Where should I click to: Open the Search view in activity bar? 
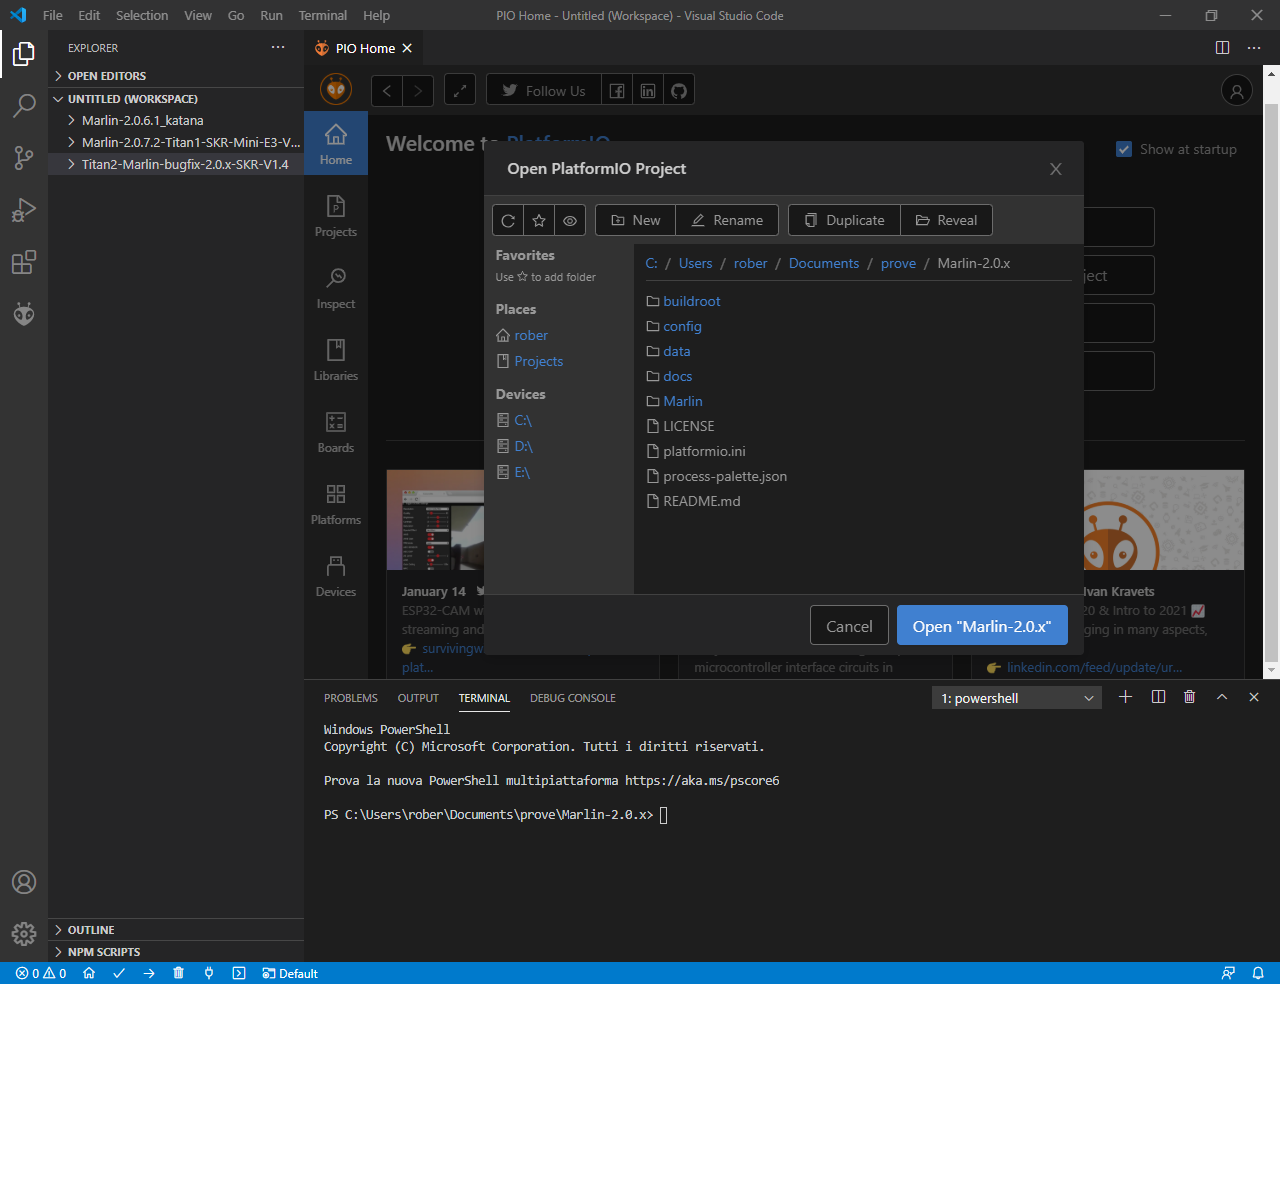coord(24,106)
